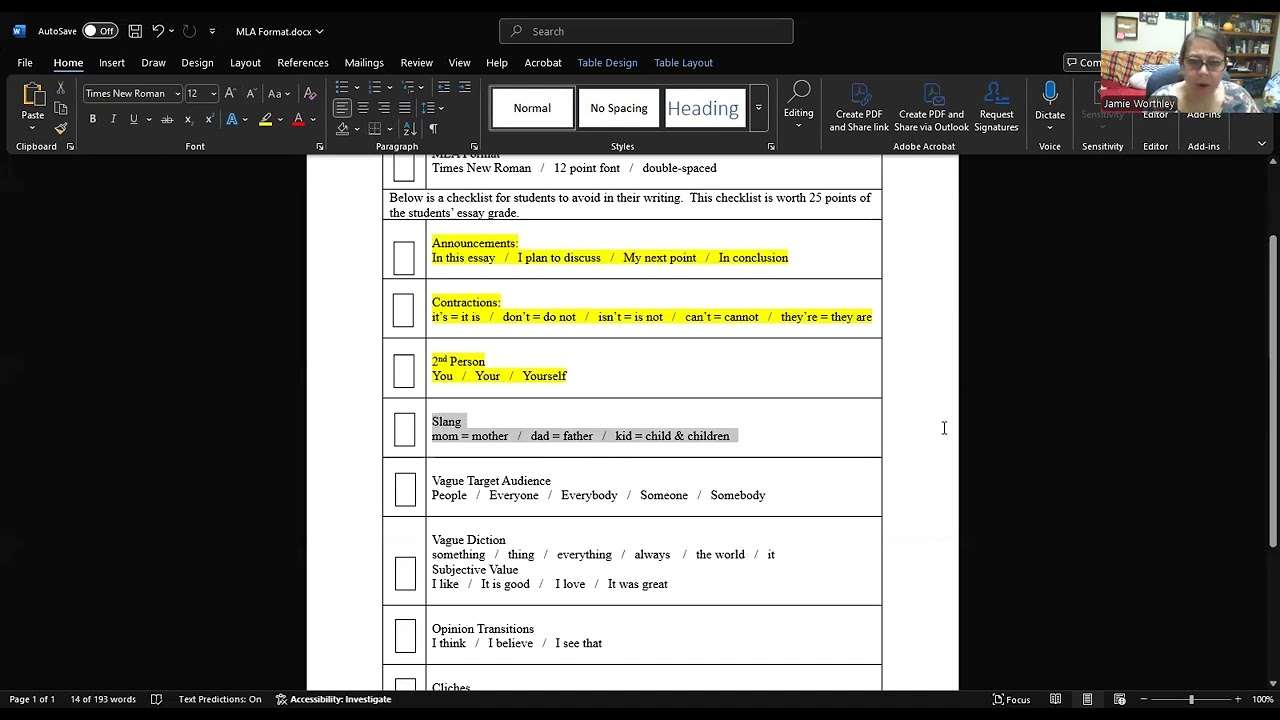
Task: Toggle Focus mode in status bar
Action: point(1011,699)
